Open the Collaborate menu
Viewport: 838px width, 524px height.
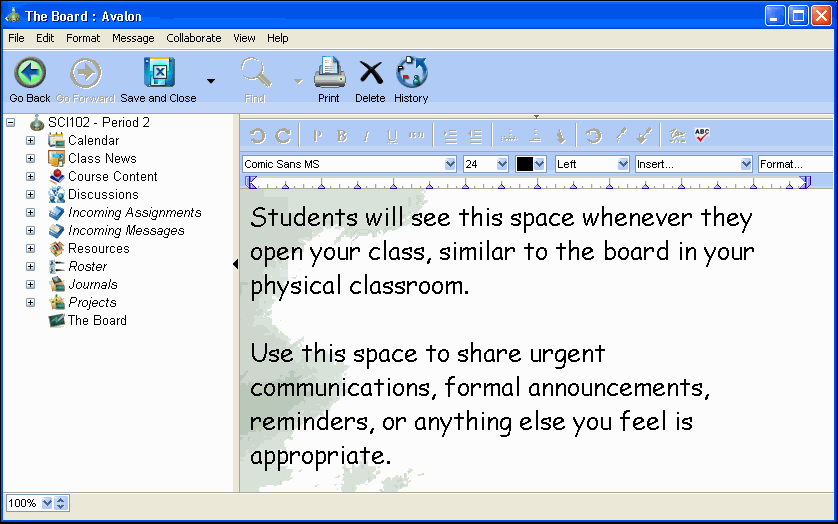click(193, 38)
